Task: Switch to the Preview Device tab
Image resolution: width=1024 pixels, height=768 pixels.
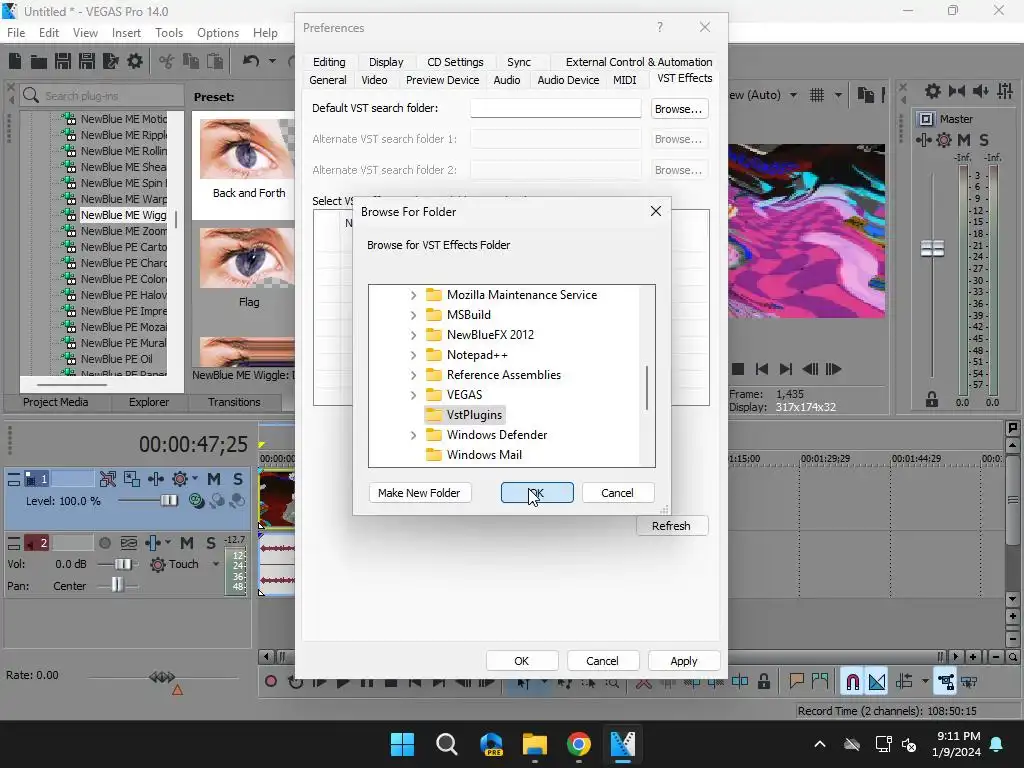Action: (442, 80)
